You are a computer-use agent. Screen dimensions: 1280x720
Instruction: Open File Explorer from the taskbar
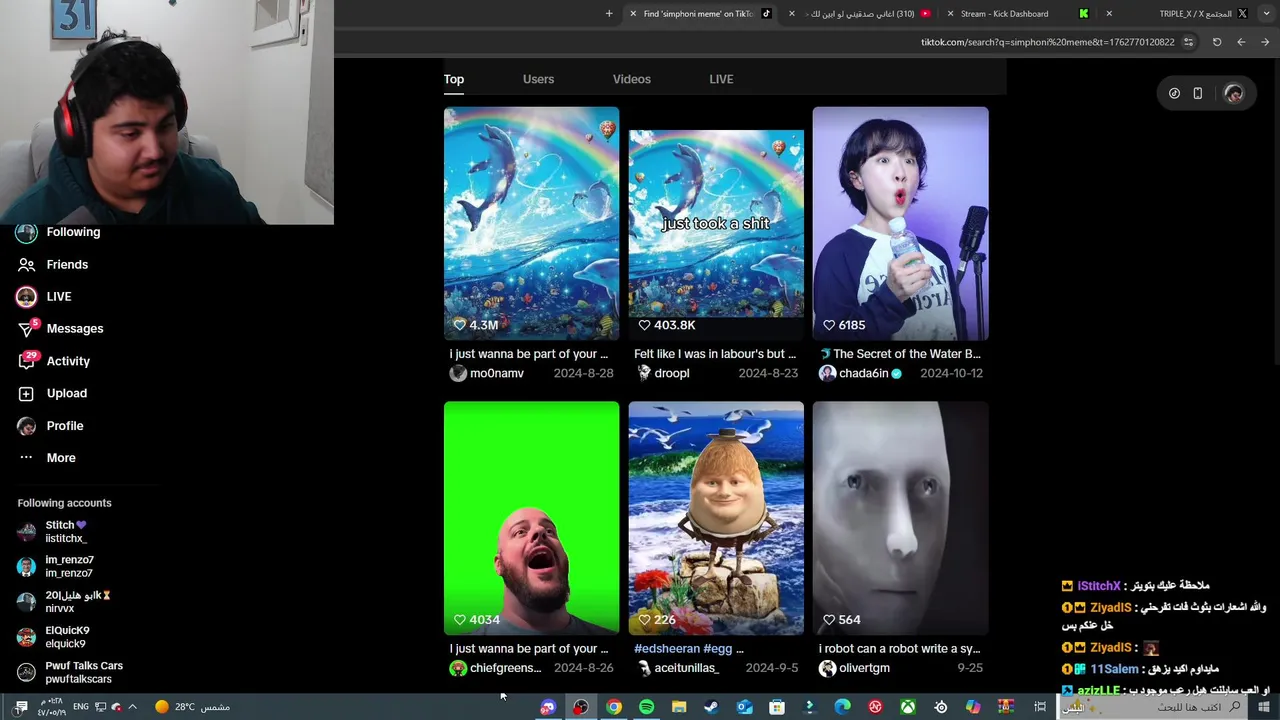coord(679,707)
